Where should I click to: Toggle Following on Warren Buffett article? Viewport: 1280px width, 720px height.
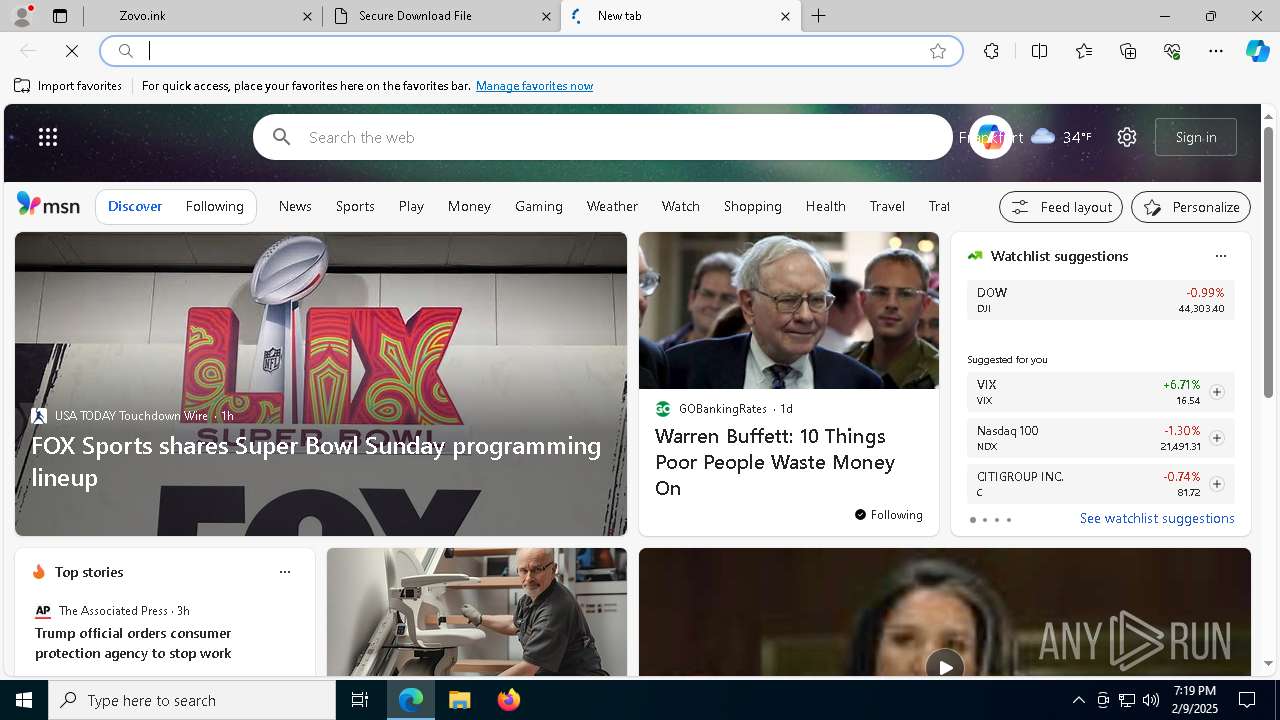[888, 515]
